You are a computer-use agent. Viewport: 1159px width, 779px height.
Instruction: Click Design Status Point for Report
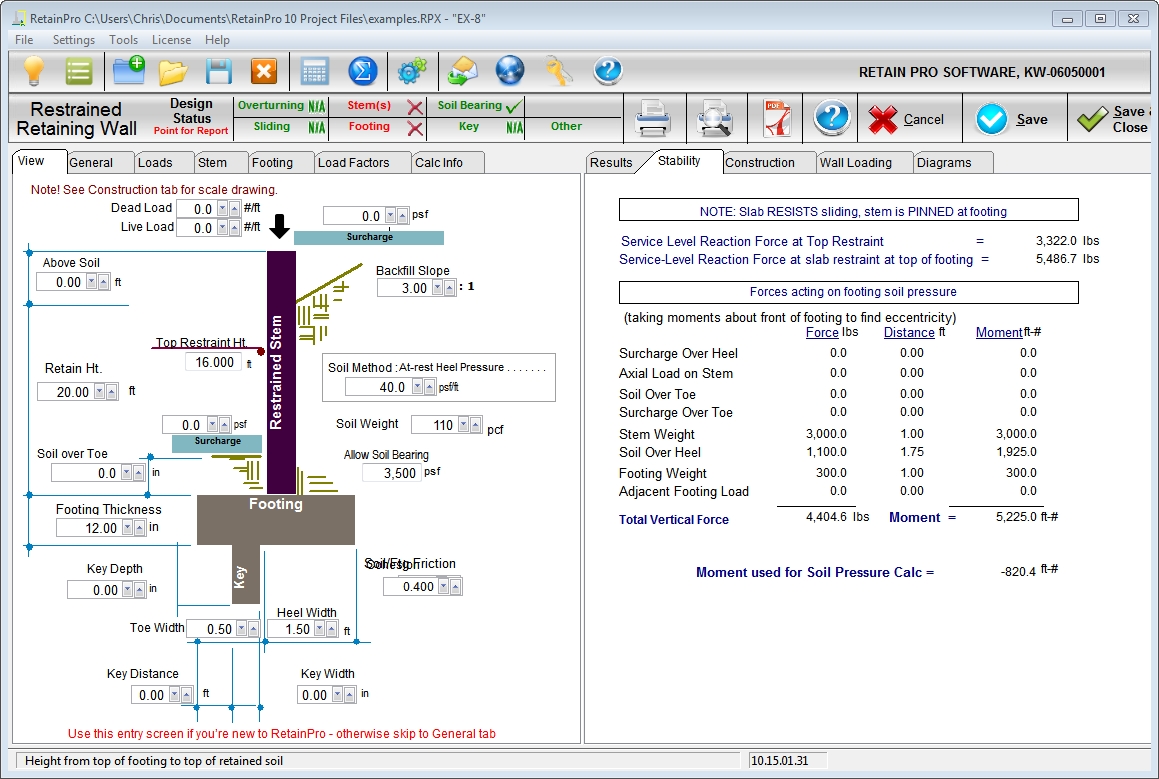tap(191, 117)
